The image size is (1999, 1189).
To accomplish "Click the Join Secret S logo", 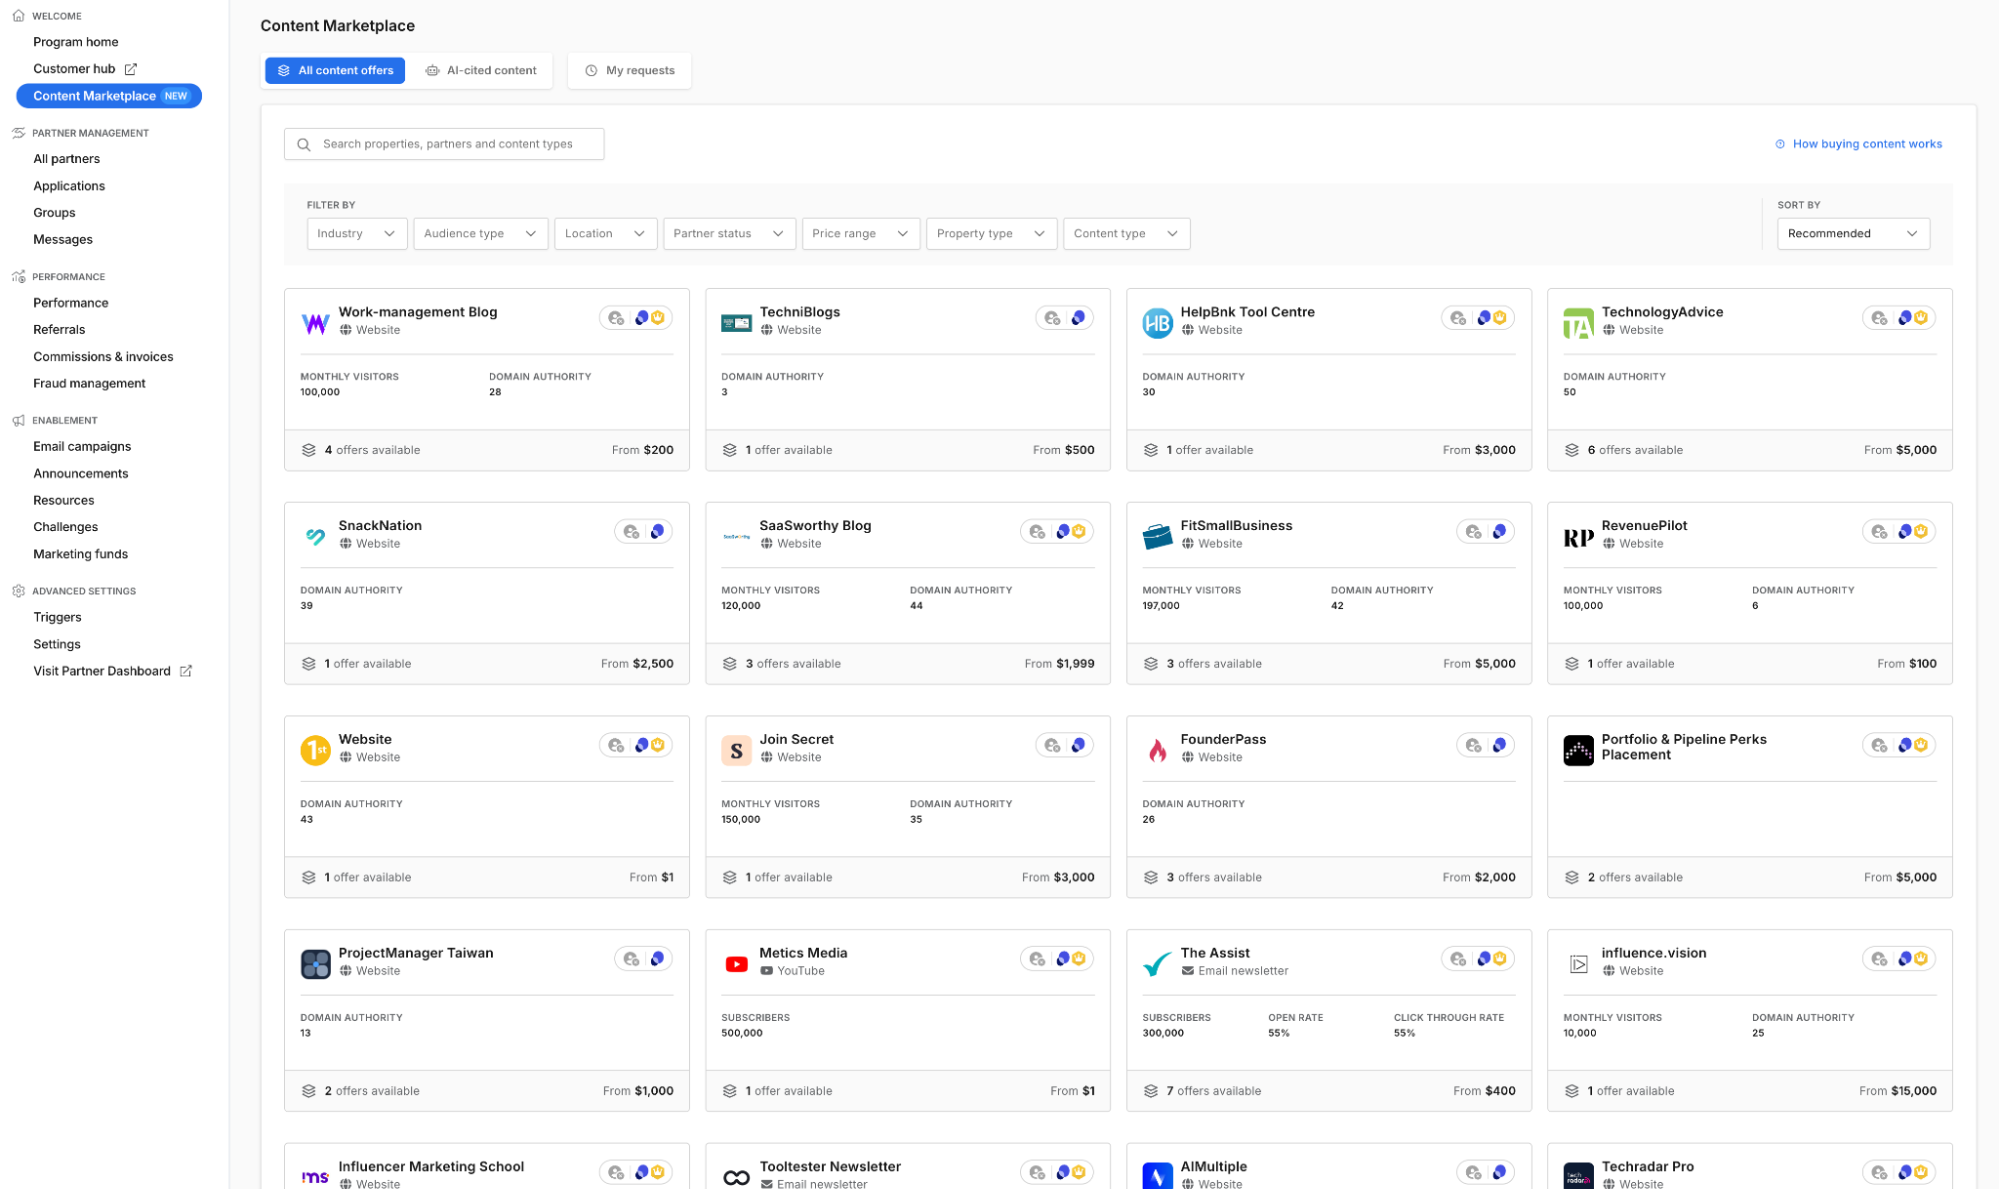I will pos(736,750).
